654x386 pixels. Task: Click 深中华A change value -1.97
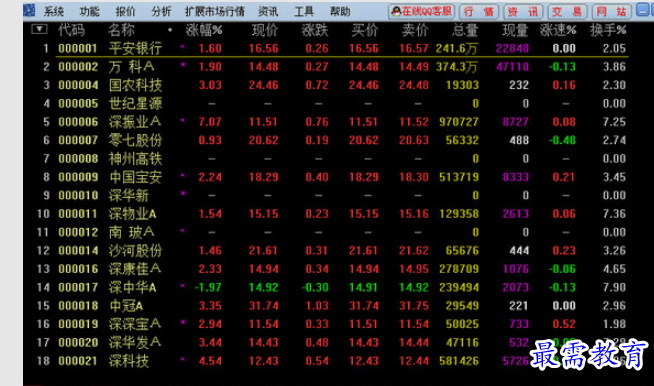point(208,287)
